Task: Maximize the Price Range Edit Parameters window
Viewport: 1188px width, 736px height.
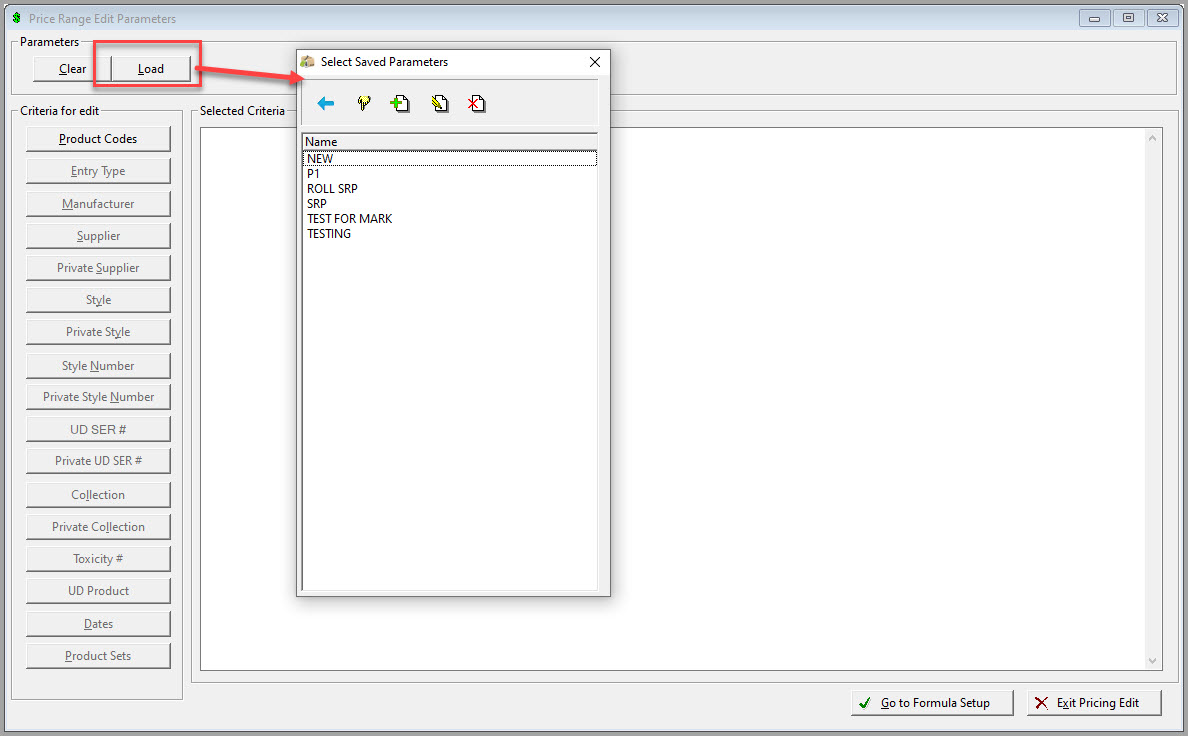Action: [1128, 17]
